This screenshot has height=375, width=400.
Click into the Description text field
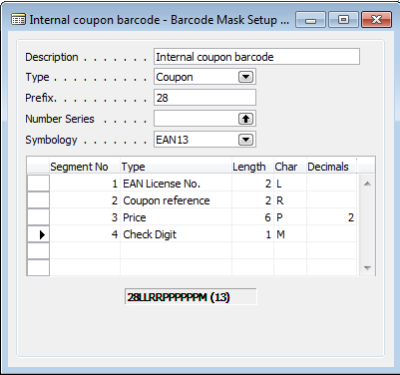[x=257, y=57]
